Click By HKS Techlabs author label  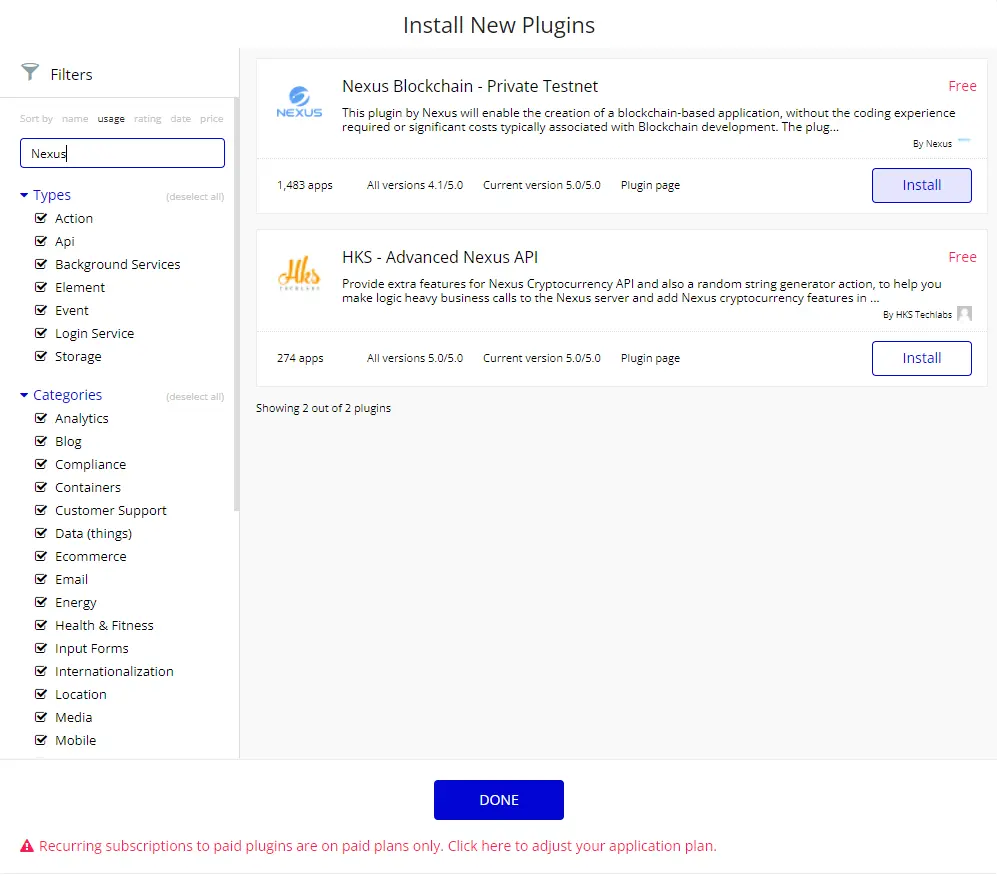(917, 315)
